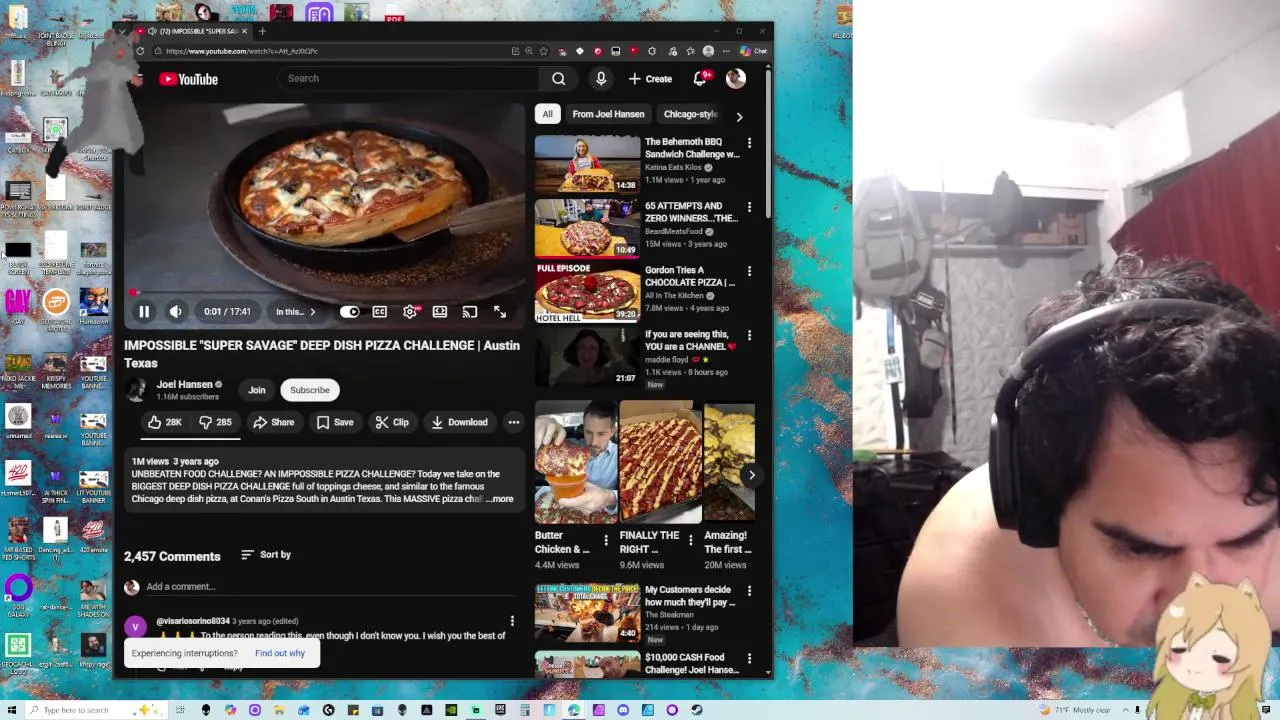Pause the video playback
Image resolution: width=1280 pixels, height=720 pixels.
144,312
